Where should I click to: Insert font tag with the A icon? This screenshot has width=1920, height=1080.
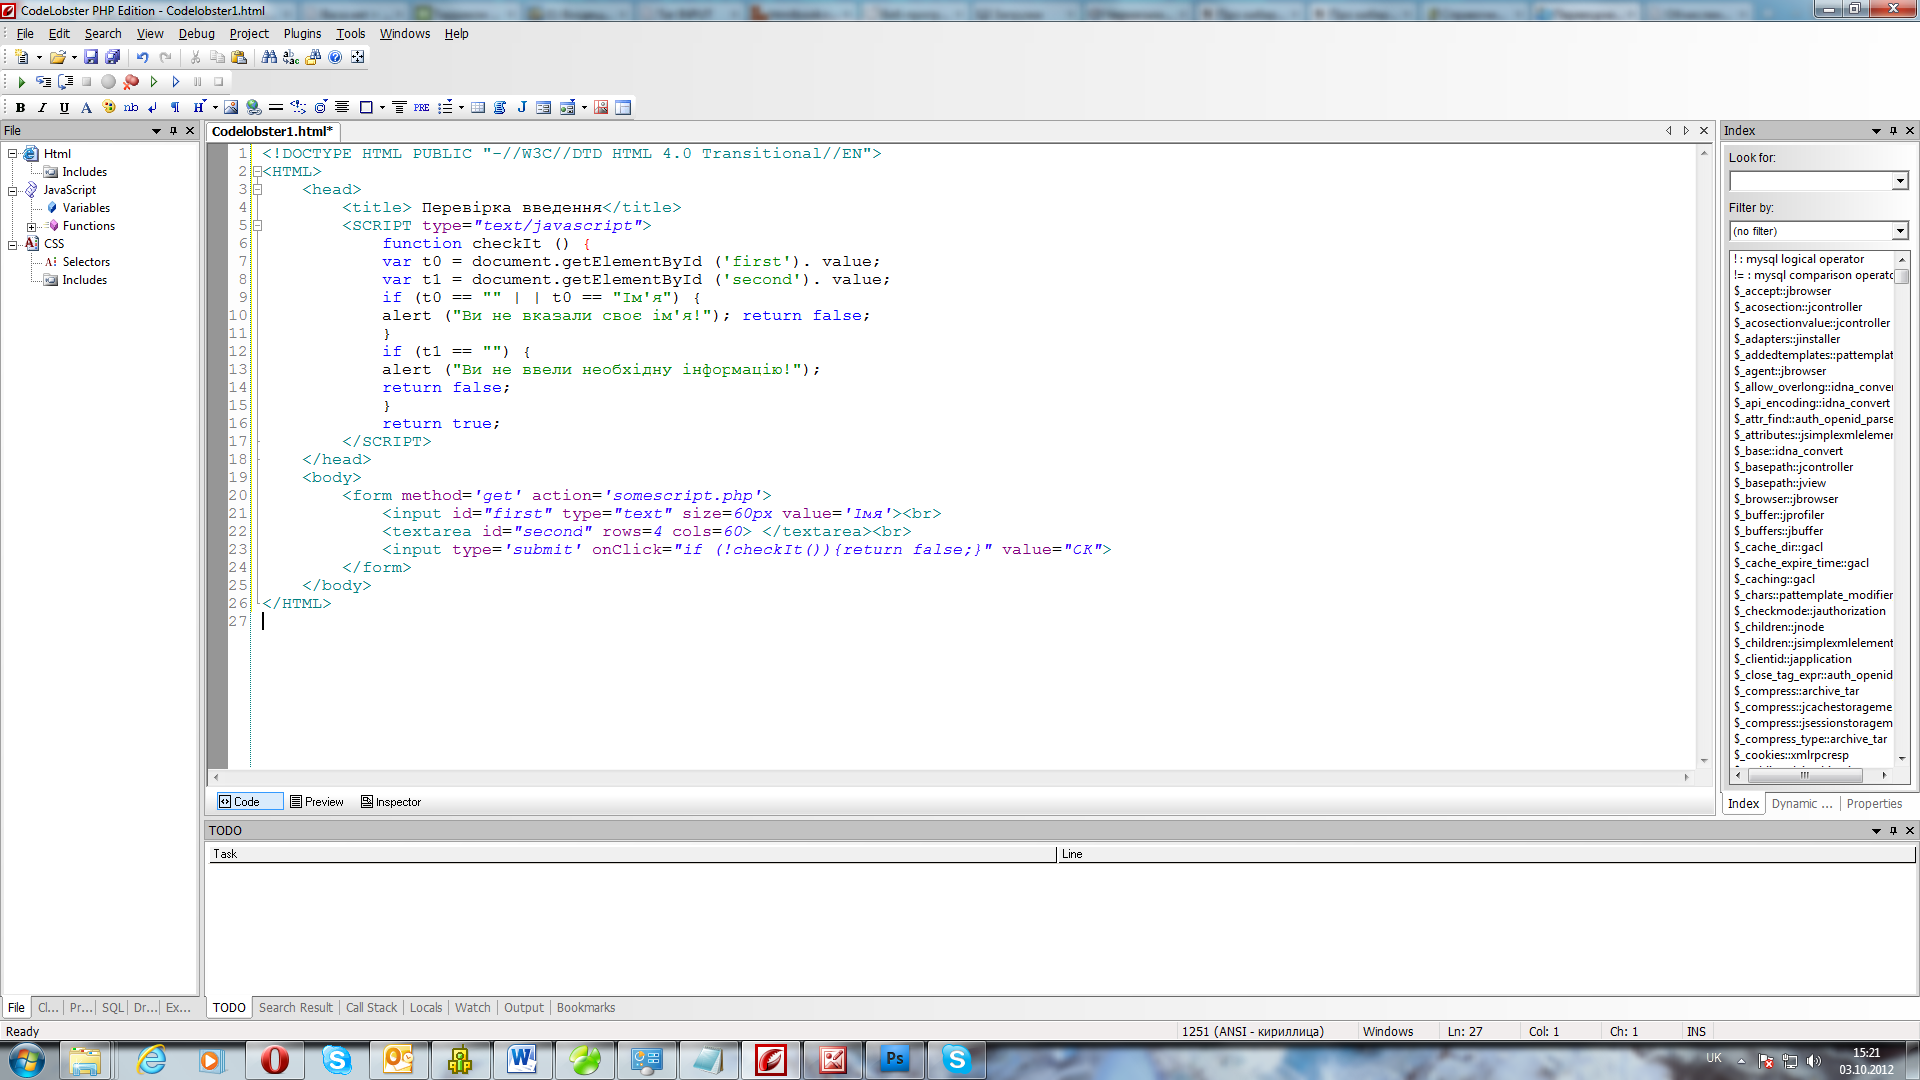click(x=86, y=107)
